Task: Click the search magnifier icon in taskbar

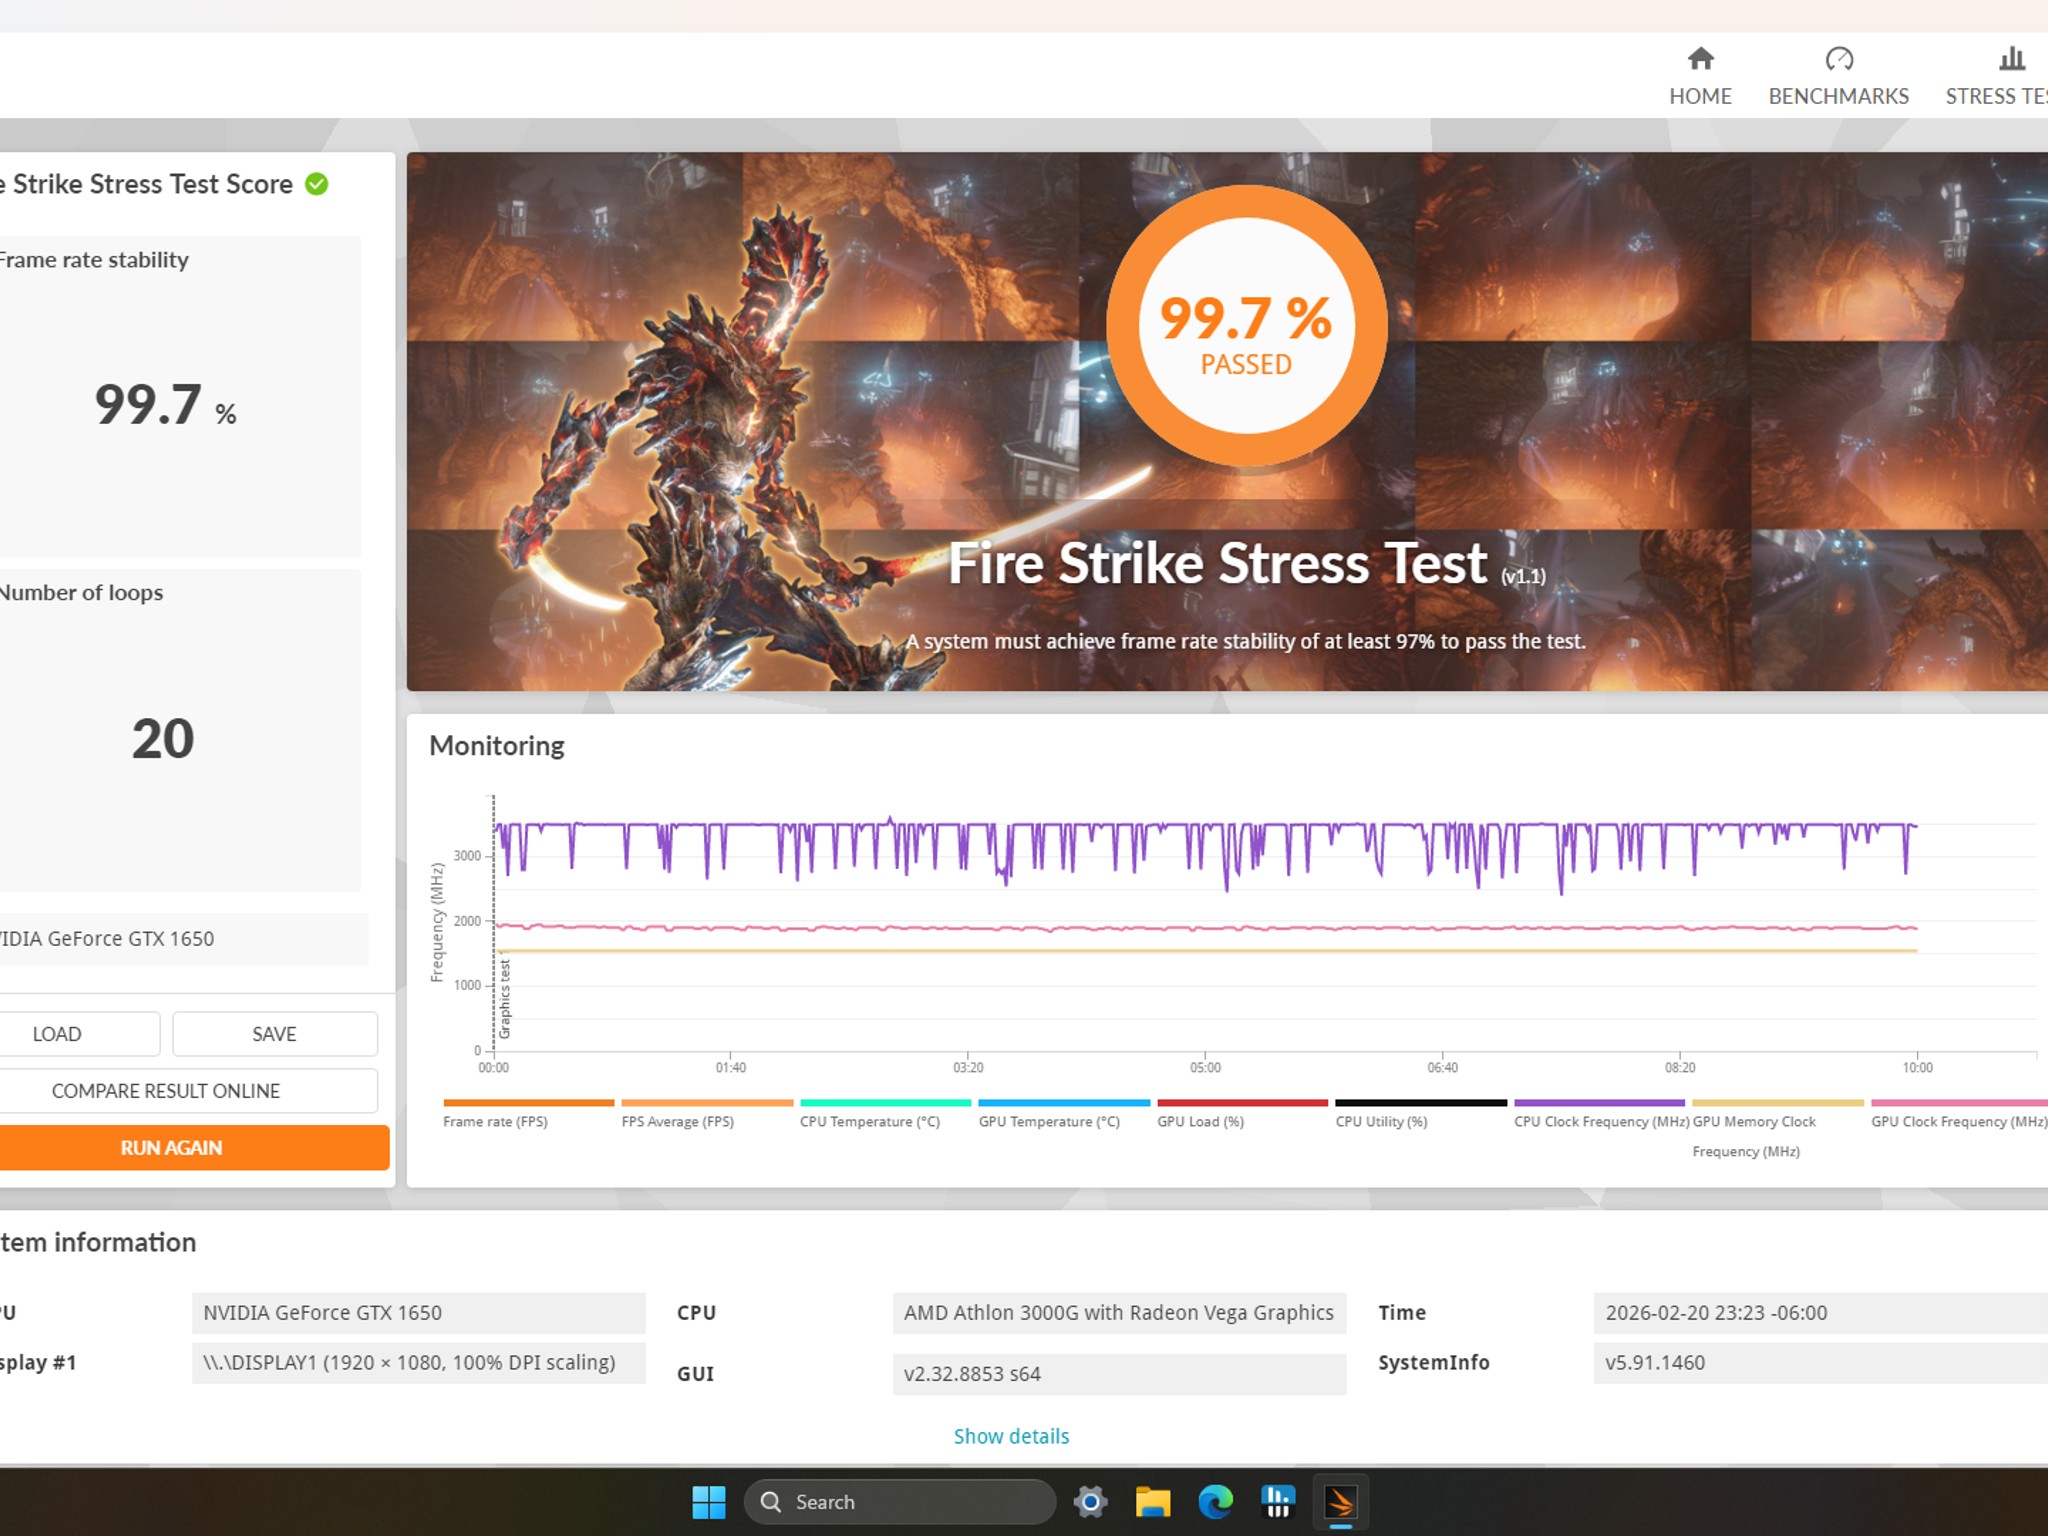Action: (x=771, y=1502)
